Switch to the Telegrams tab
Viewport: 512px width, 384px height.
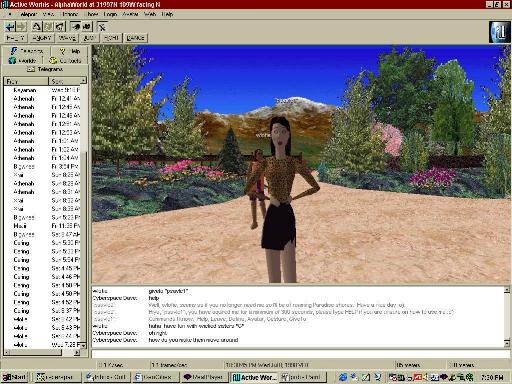[x=45, y=69]
